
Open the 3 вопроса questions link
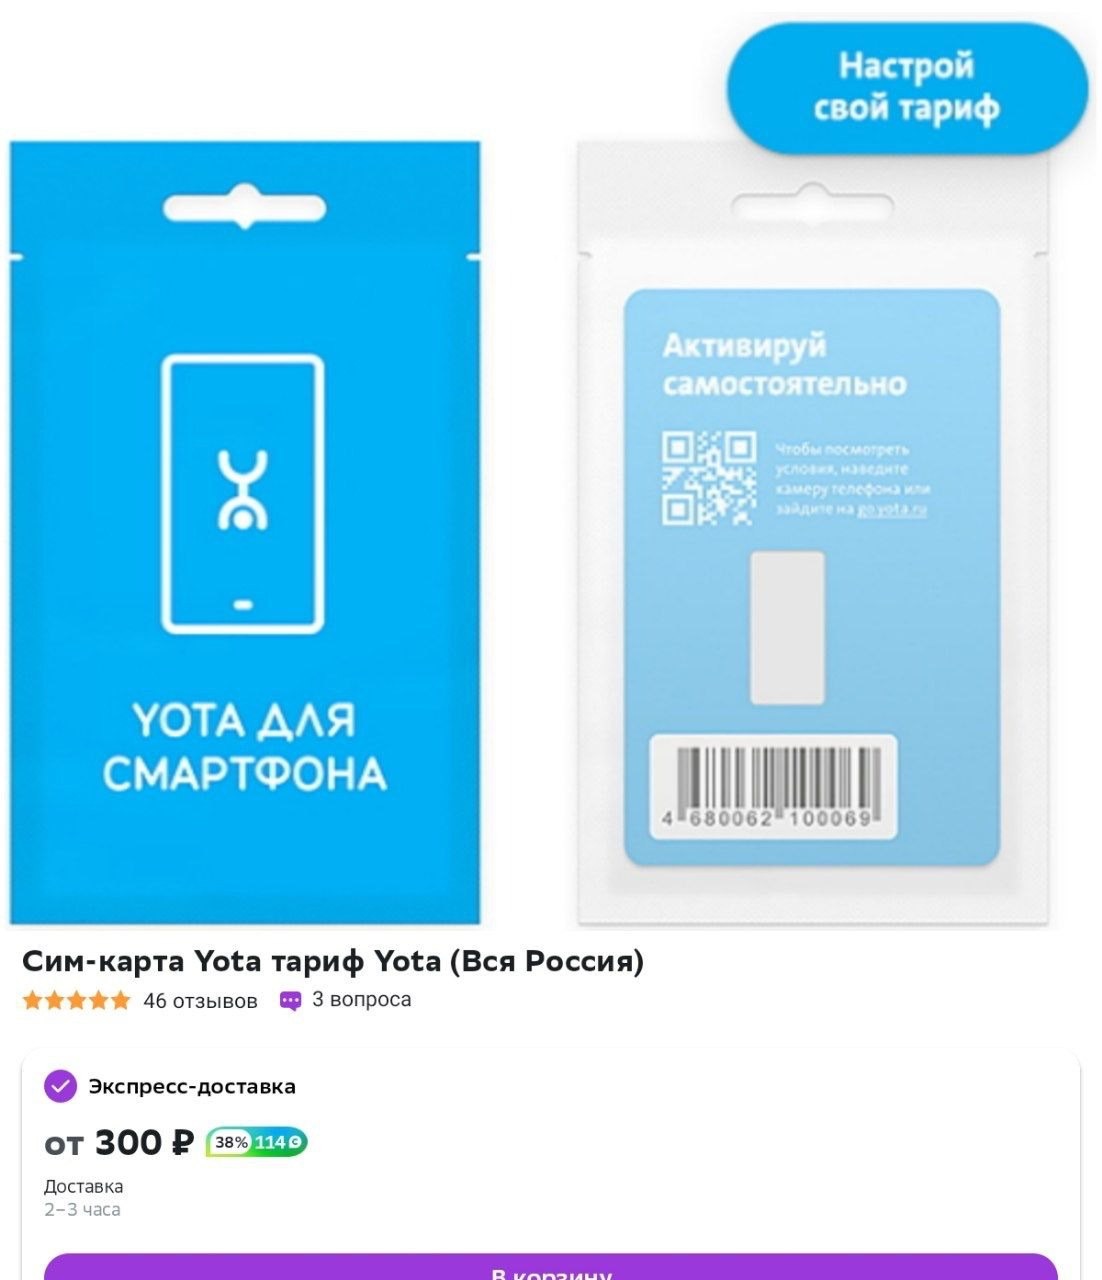(x=361, y=999)
